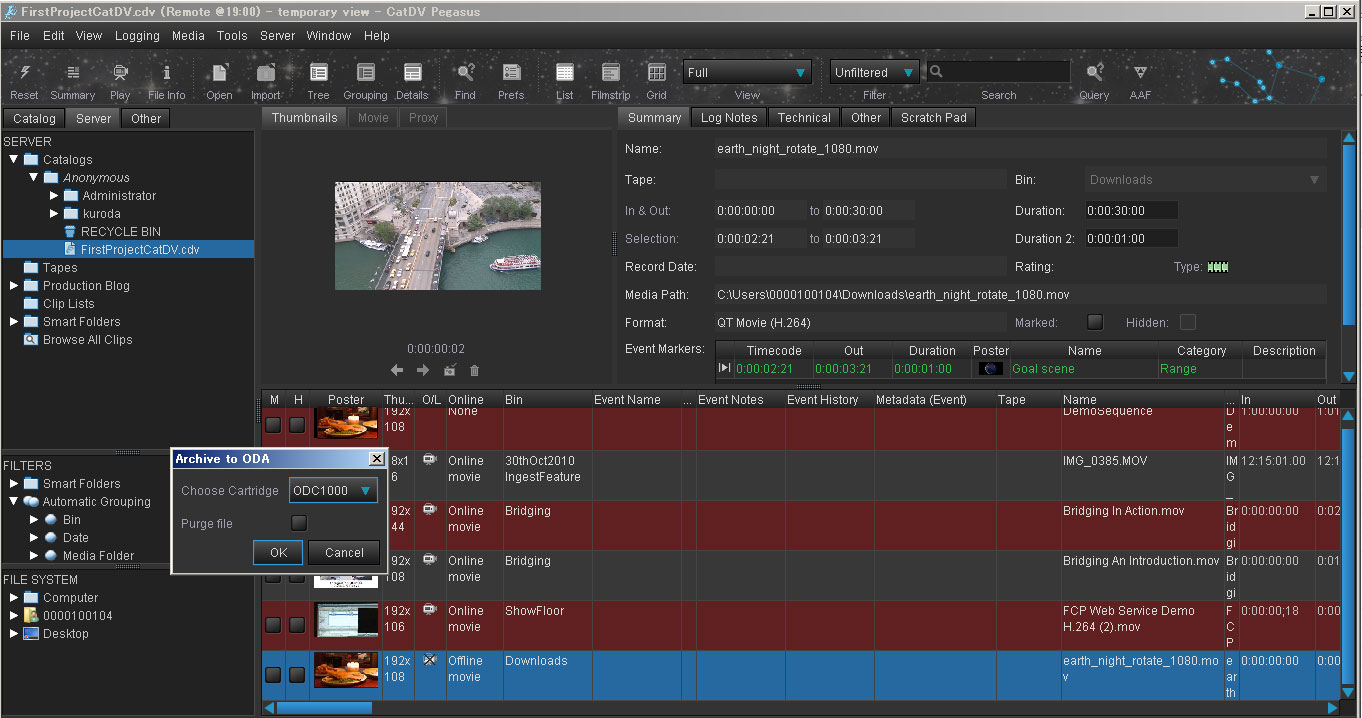This screenshot has height=718, width=1362.
Task: Go to previous thumbnail arrow
Action: [x=397, y=370]
